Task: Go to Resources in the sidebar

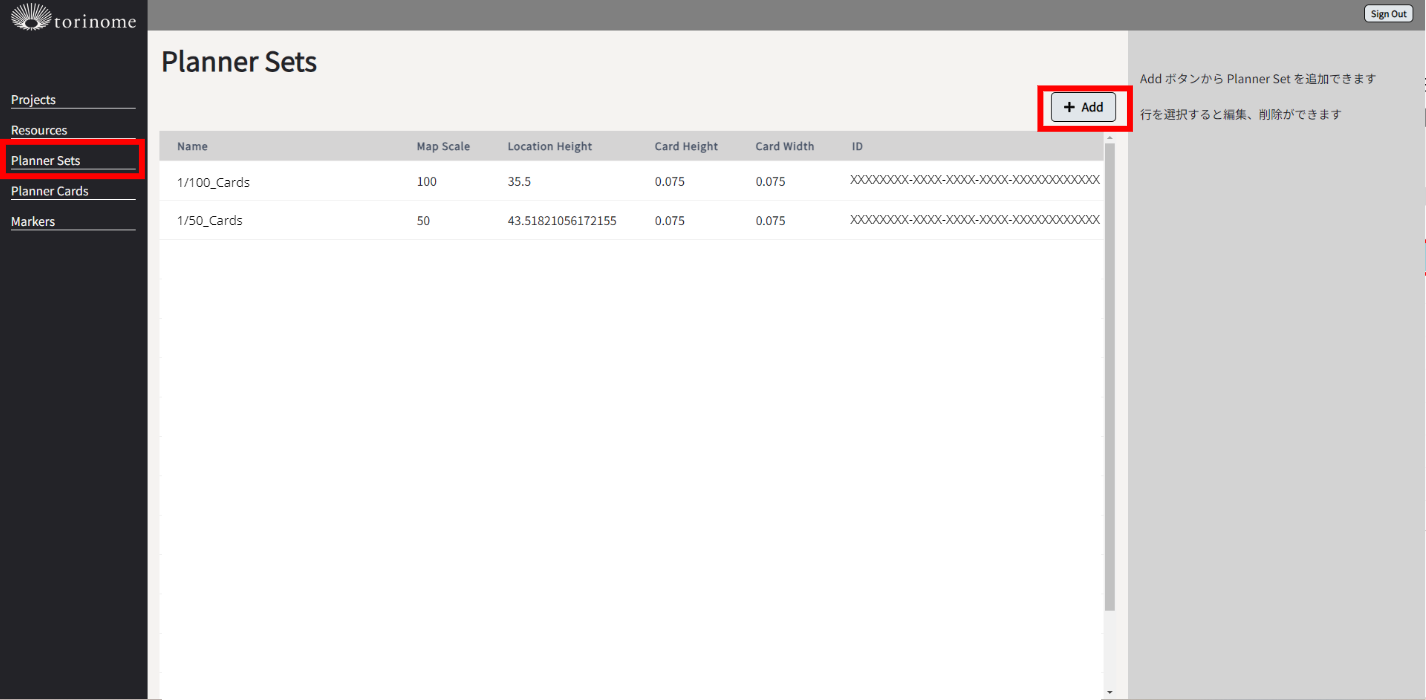Action: coord(39,130)
